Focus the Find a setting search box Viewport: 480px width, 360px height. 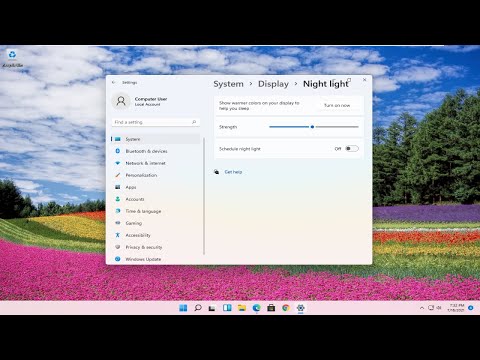[156, 122]
